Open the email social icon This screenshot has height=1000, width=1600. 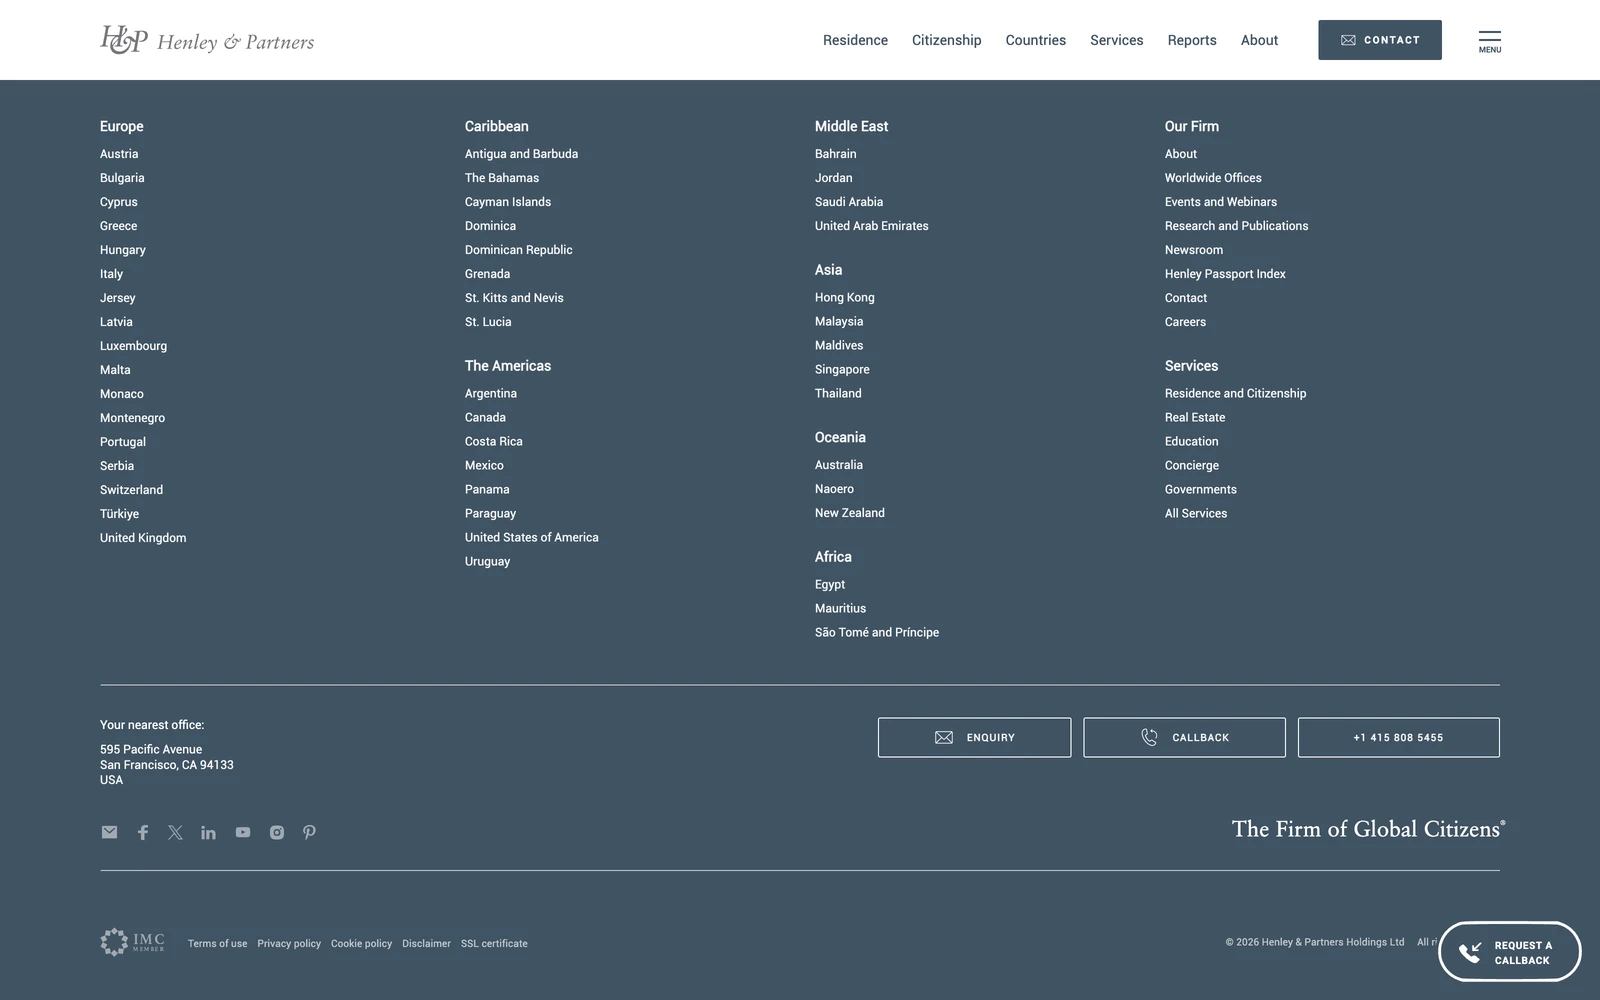tap(109, 832)
